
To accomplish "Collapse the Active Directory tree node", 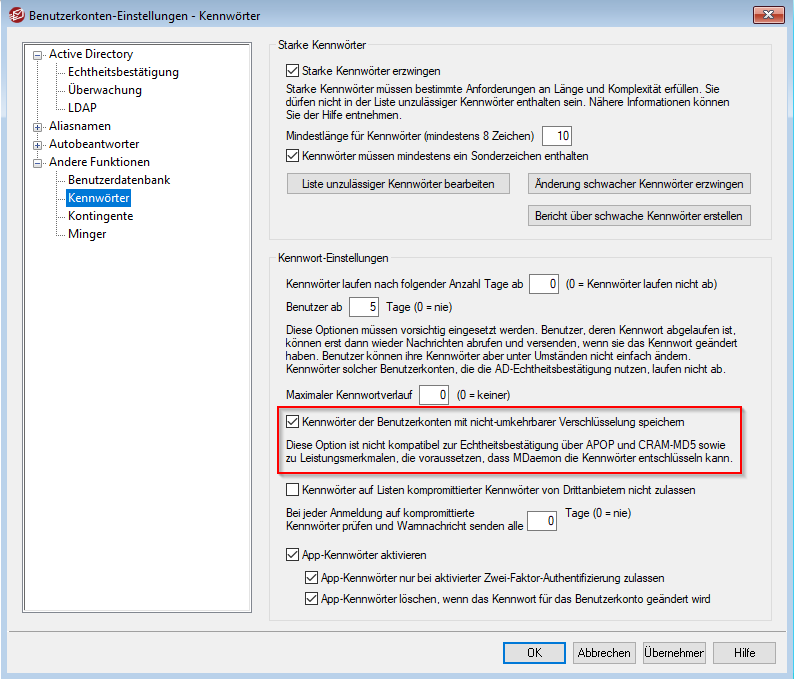I will [38, 55].
